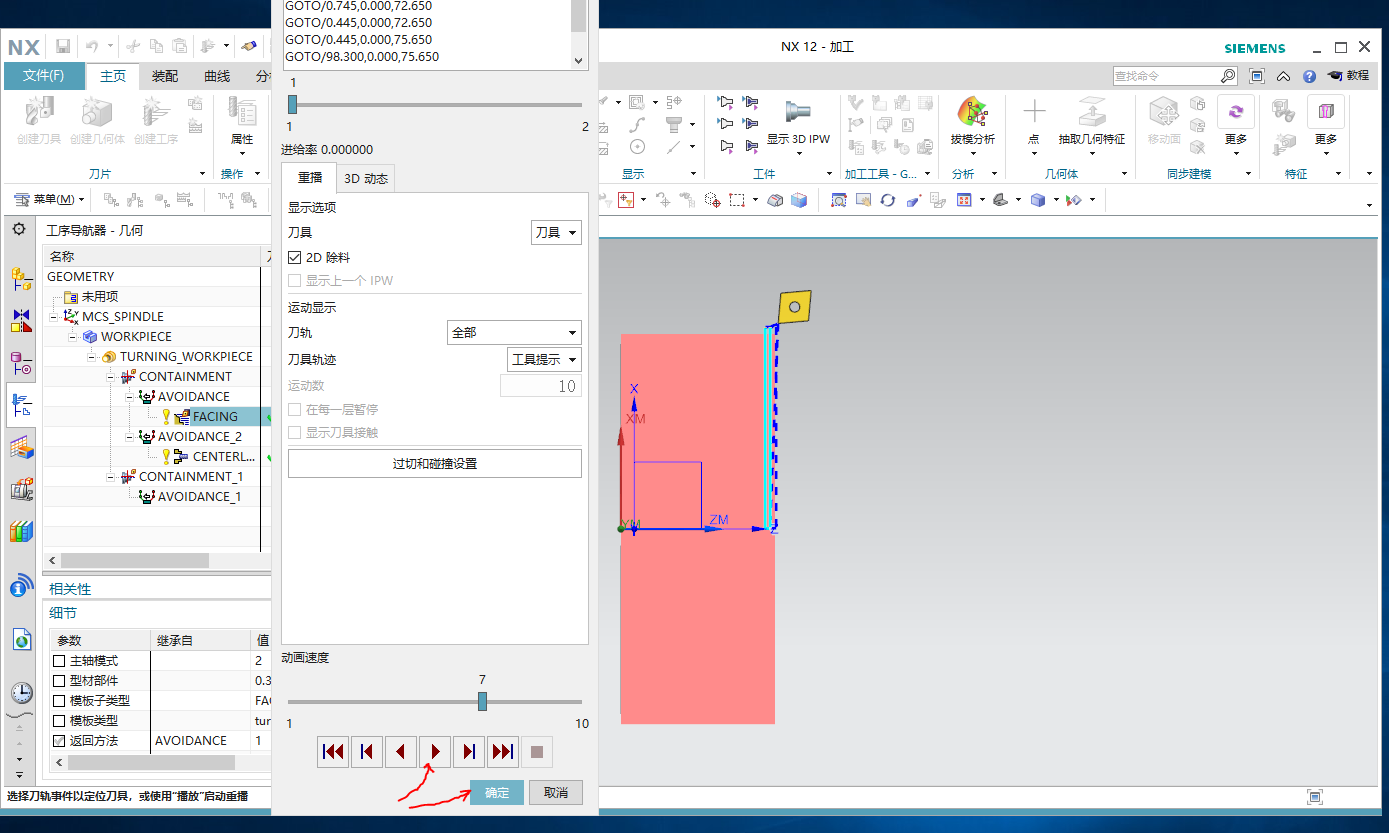Collapse the CONTAINMENT_1 tree node
This screenshot has height=833, width=1389.
[x=110, y=476]
